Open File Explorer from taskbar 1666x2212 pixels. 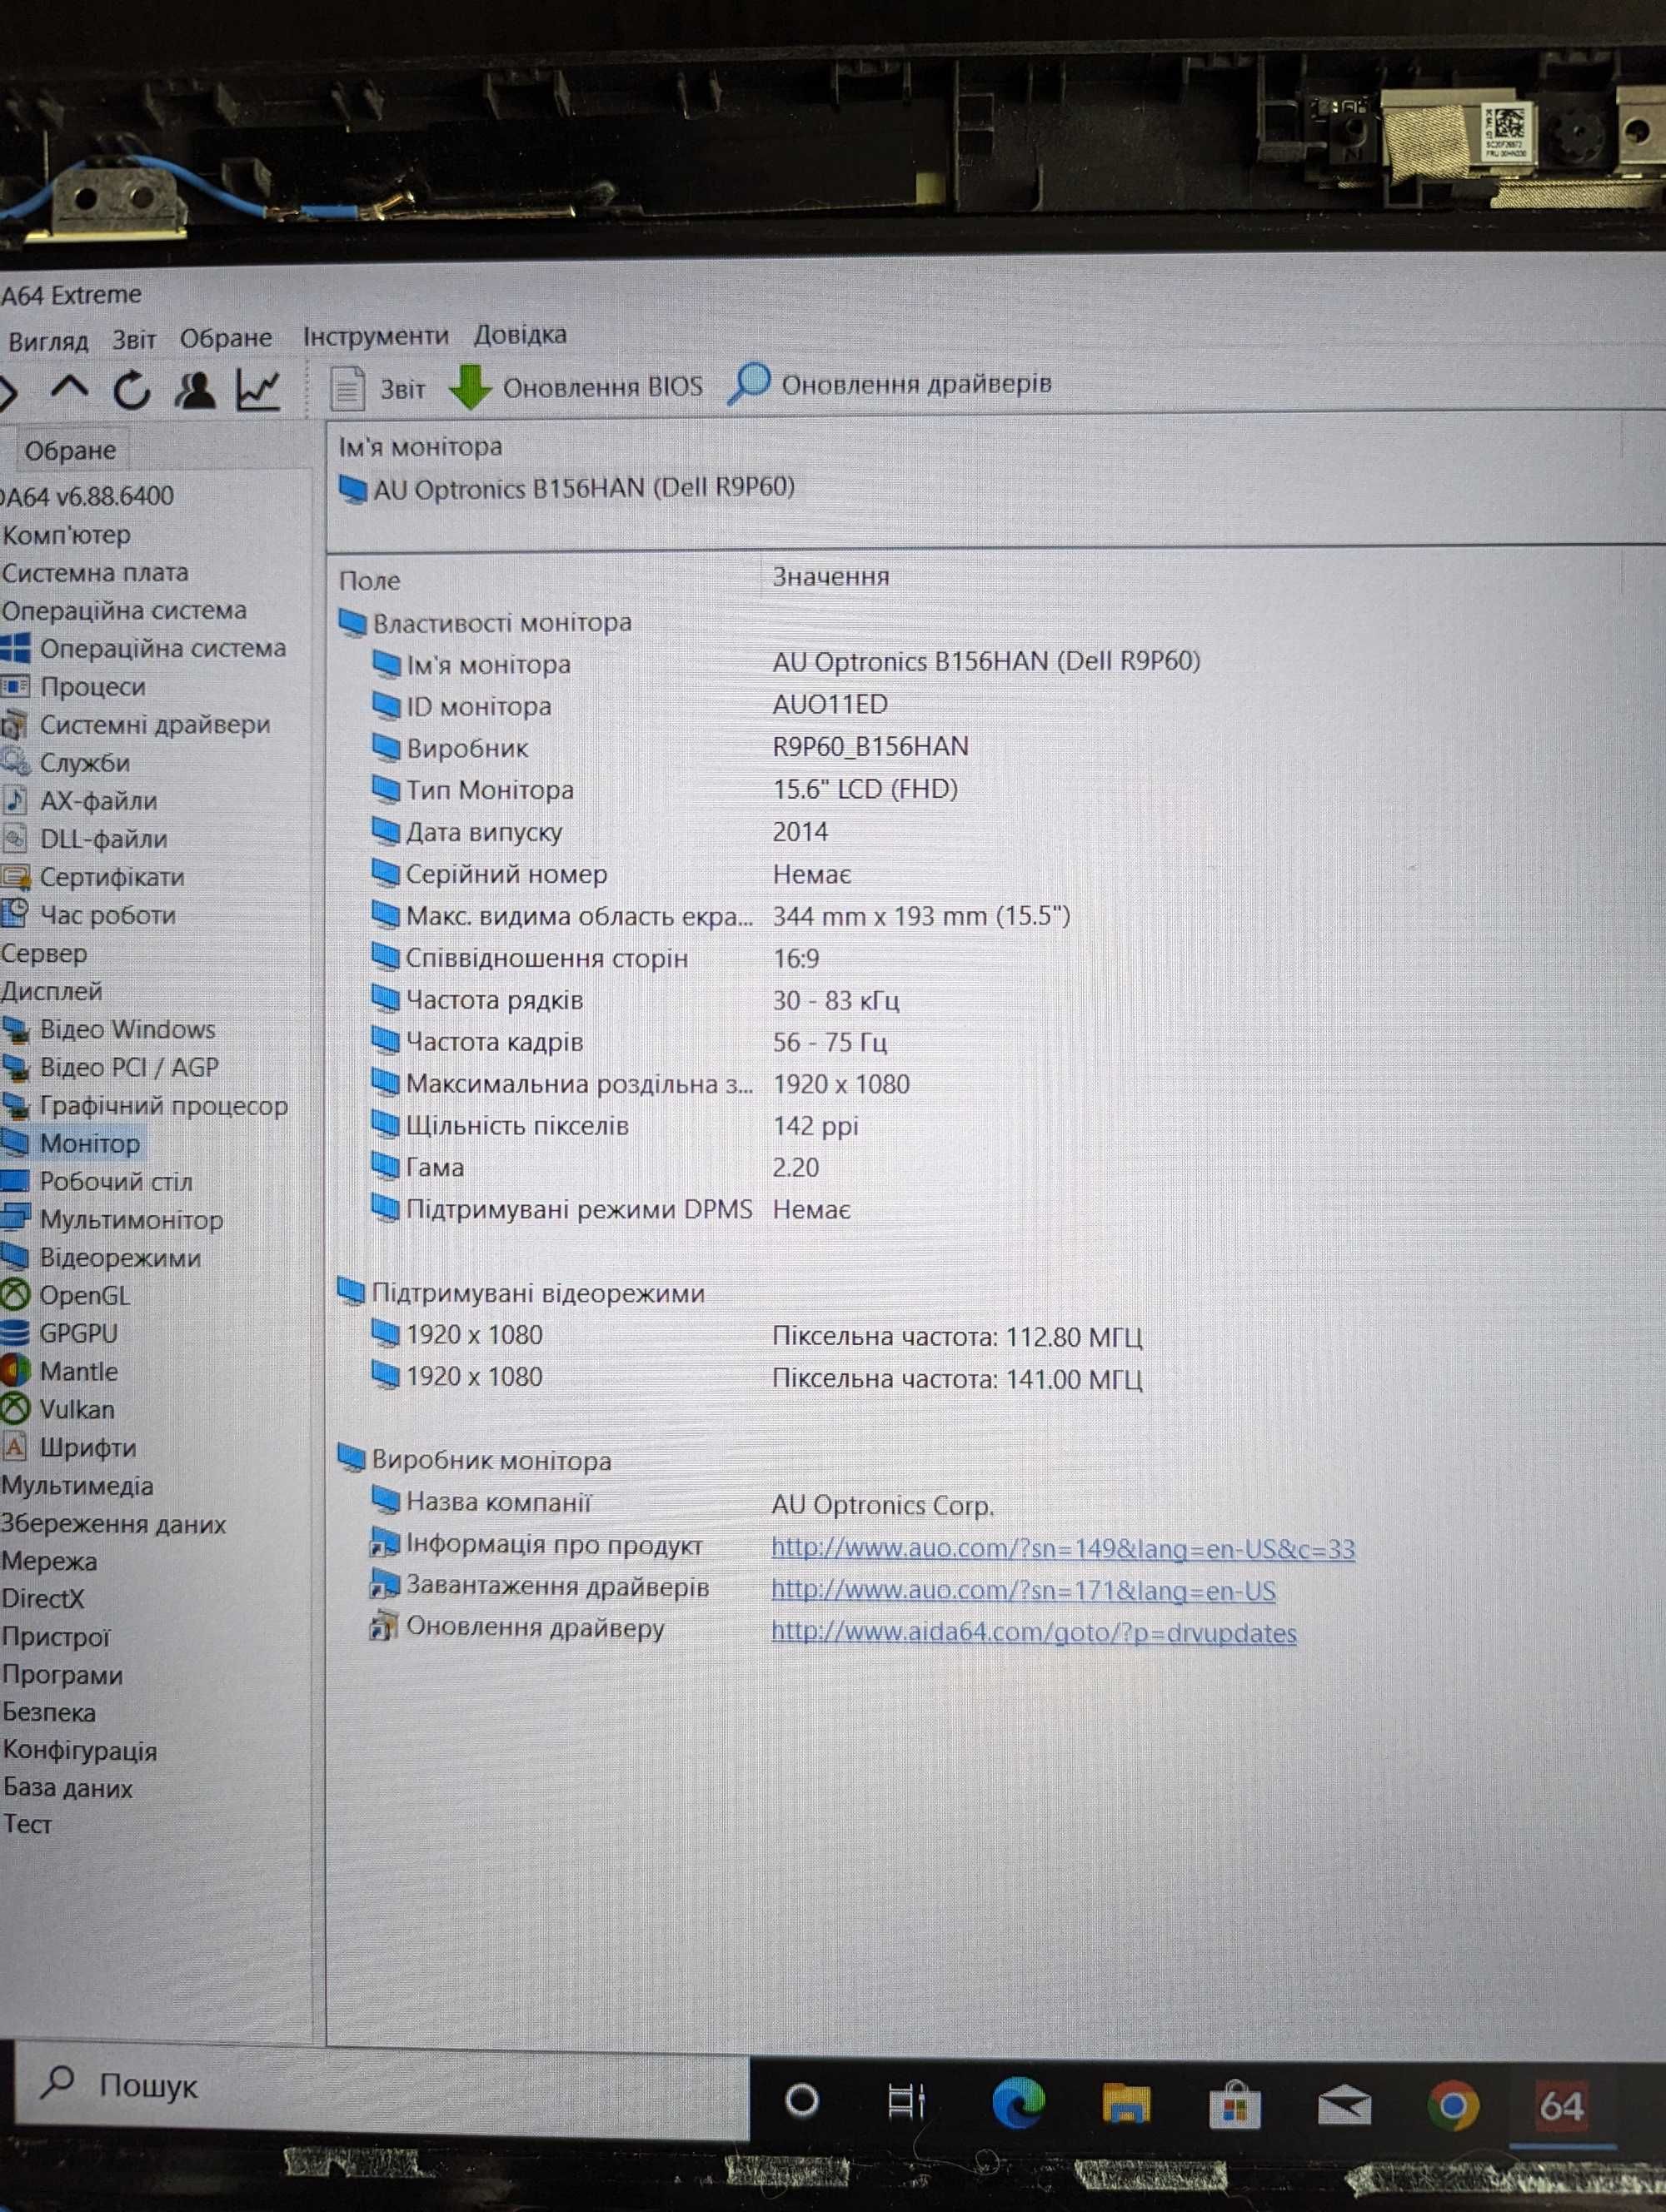pos(1126,2104)
